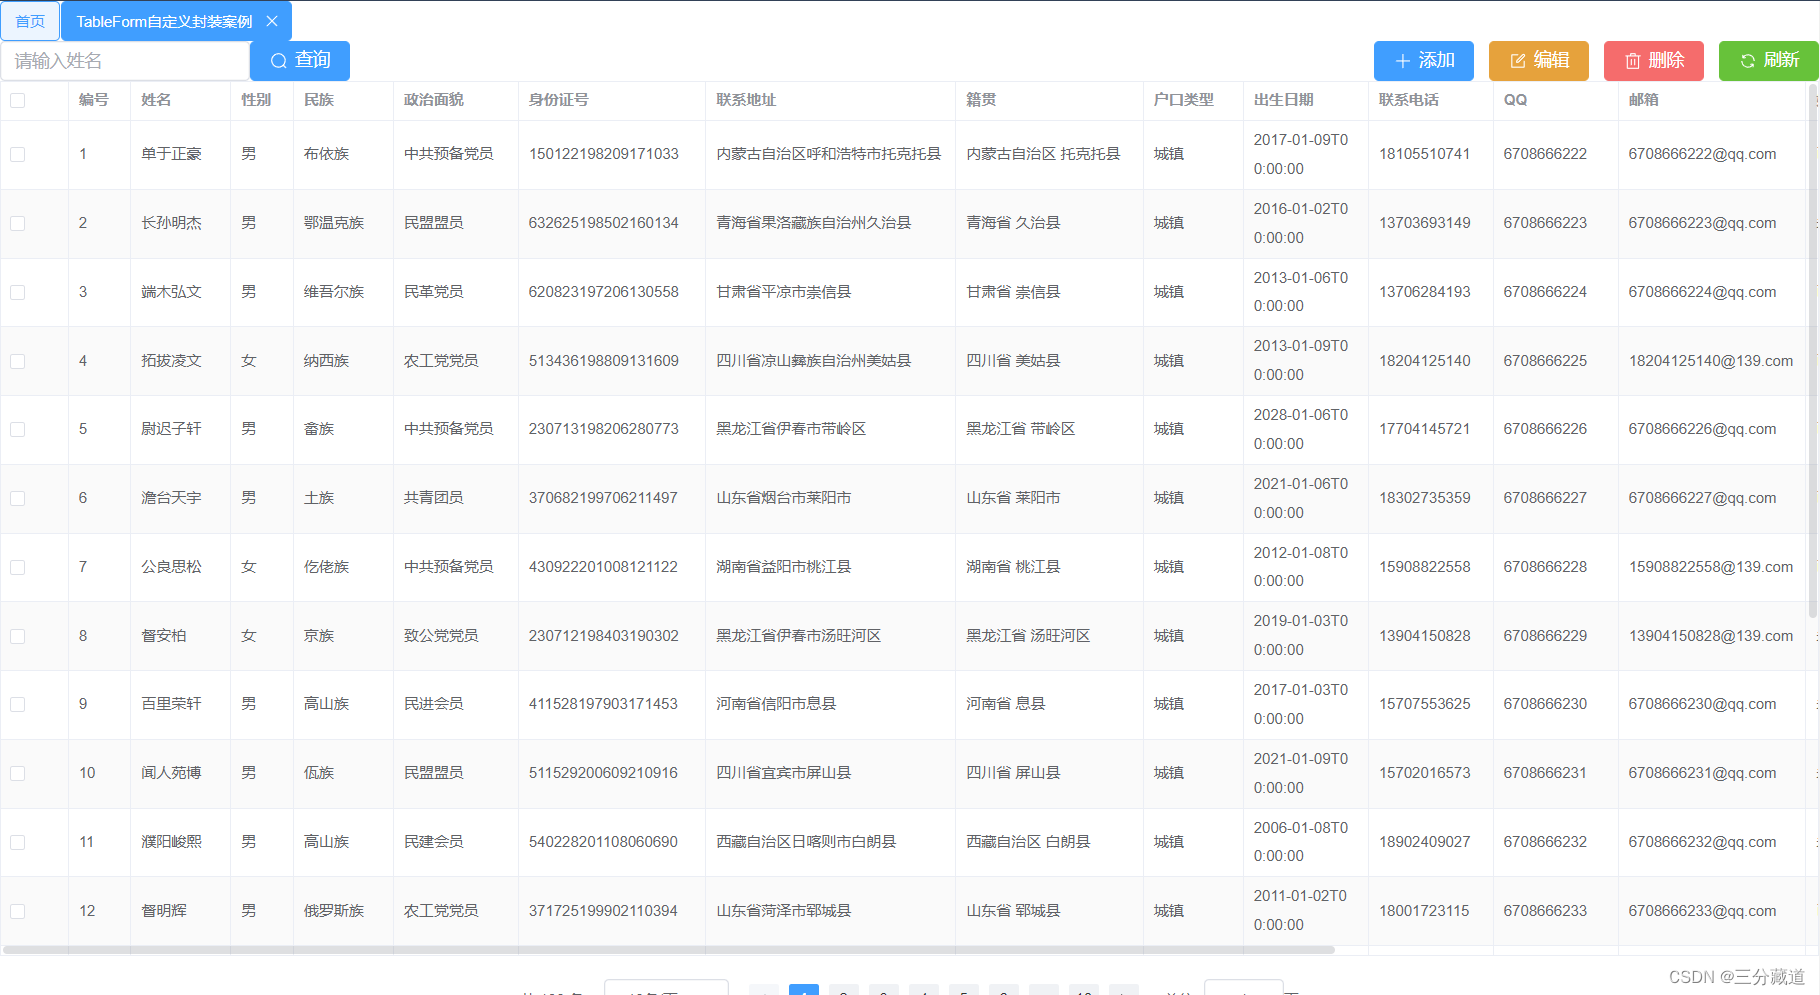This screenshot has height=995, width=1820.
Task: Click address 甘肃省平凉市崇信县
Action: (x=784, y=292)
